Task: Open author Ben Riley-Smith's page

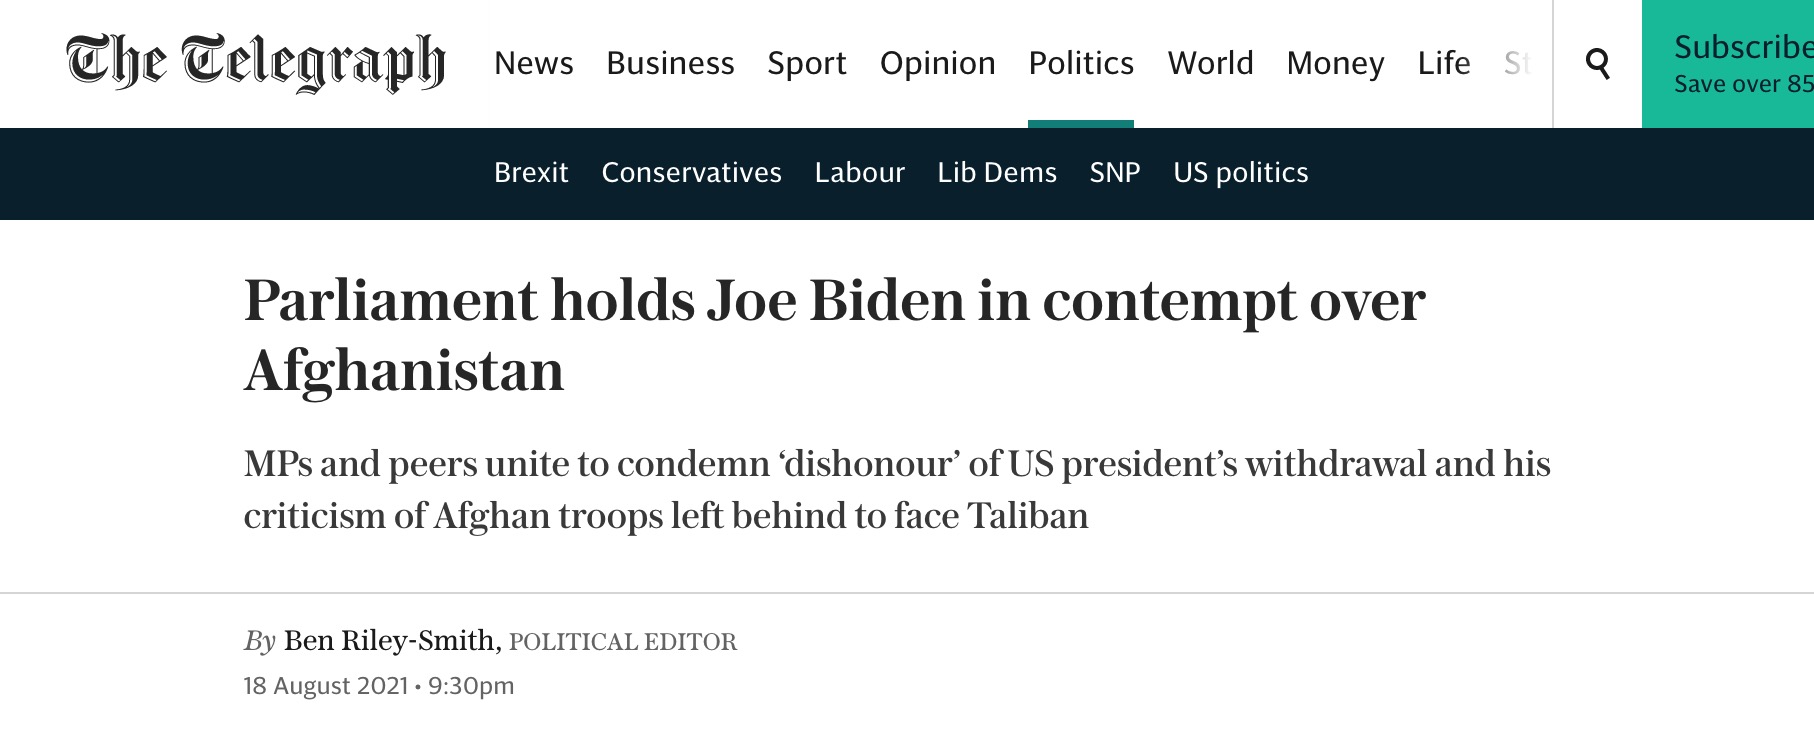Action: [x=390, y=641]
